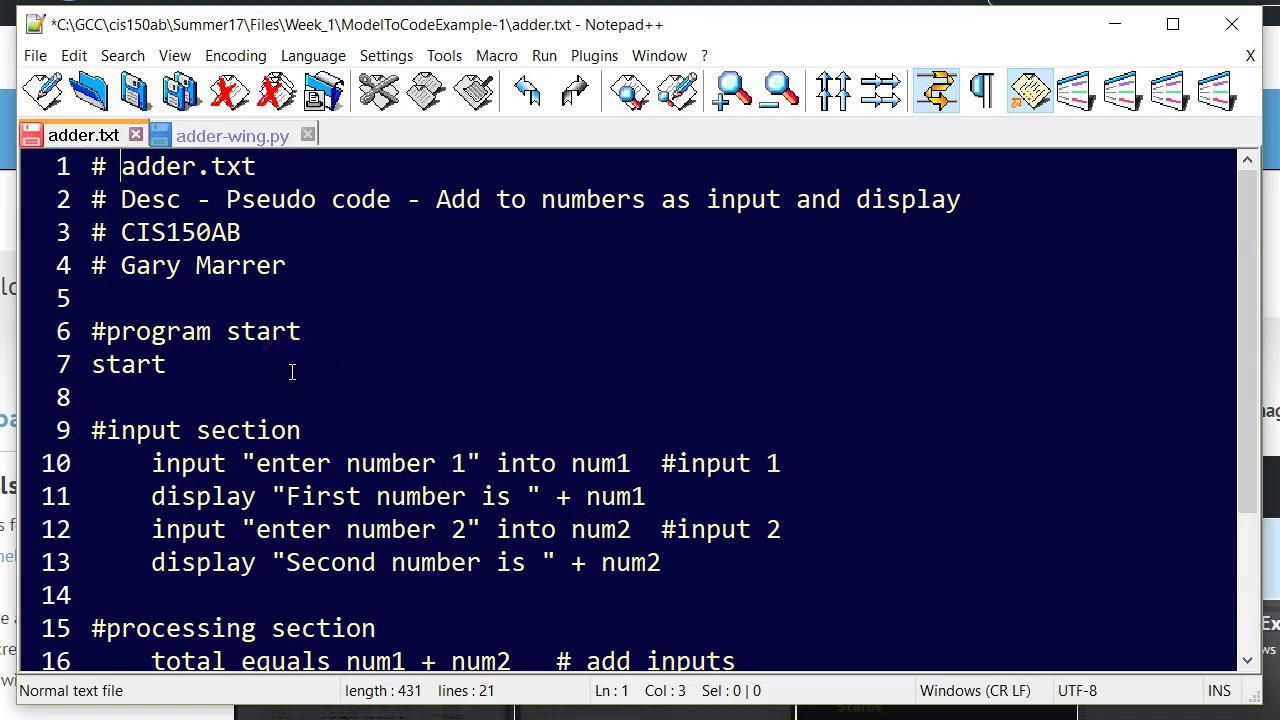Screen dimensions: 1280x720
Task: Zoom out with the magnifier minus icon
Action: pyautogui.click(x=779, y=92)
